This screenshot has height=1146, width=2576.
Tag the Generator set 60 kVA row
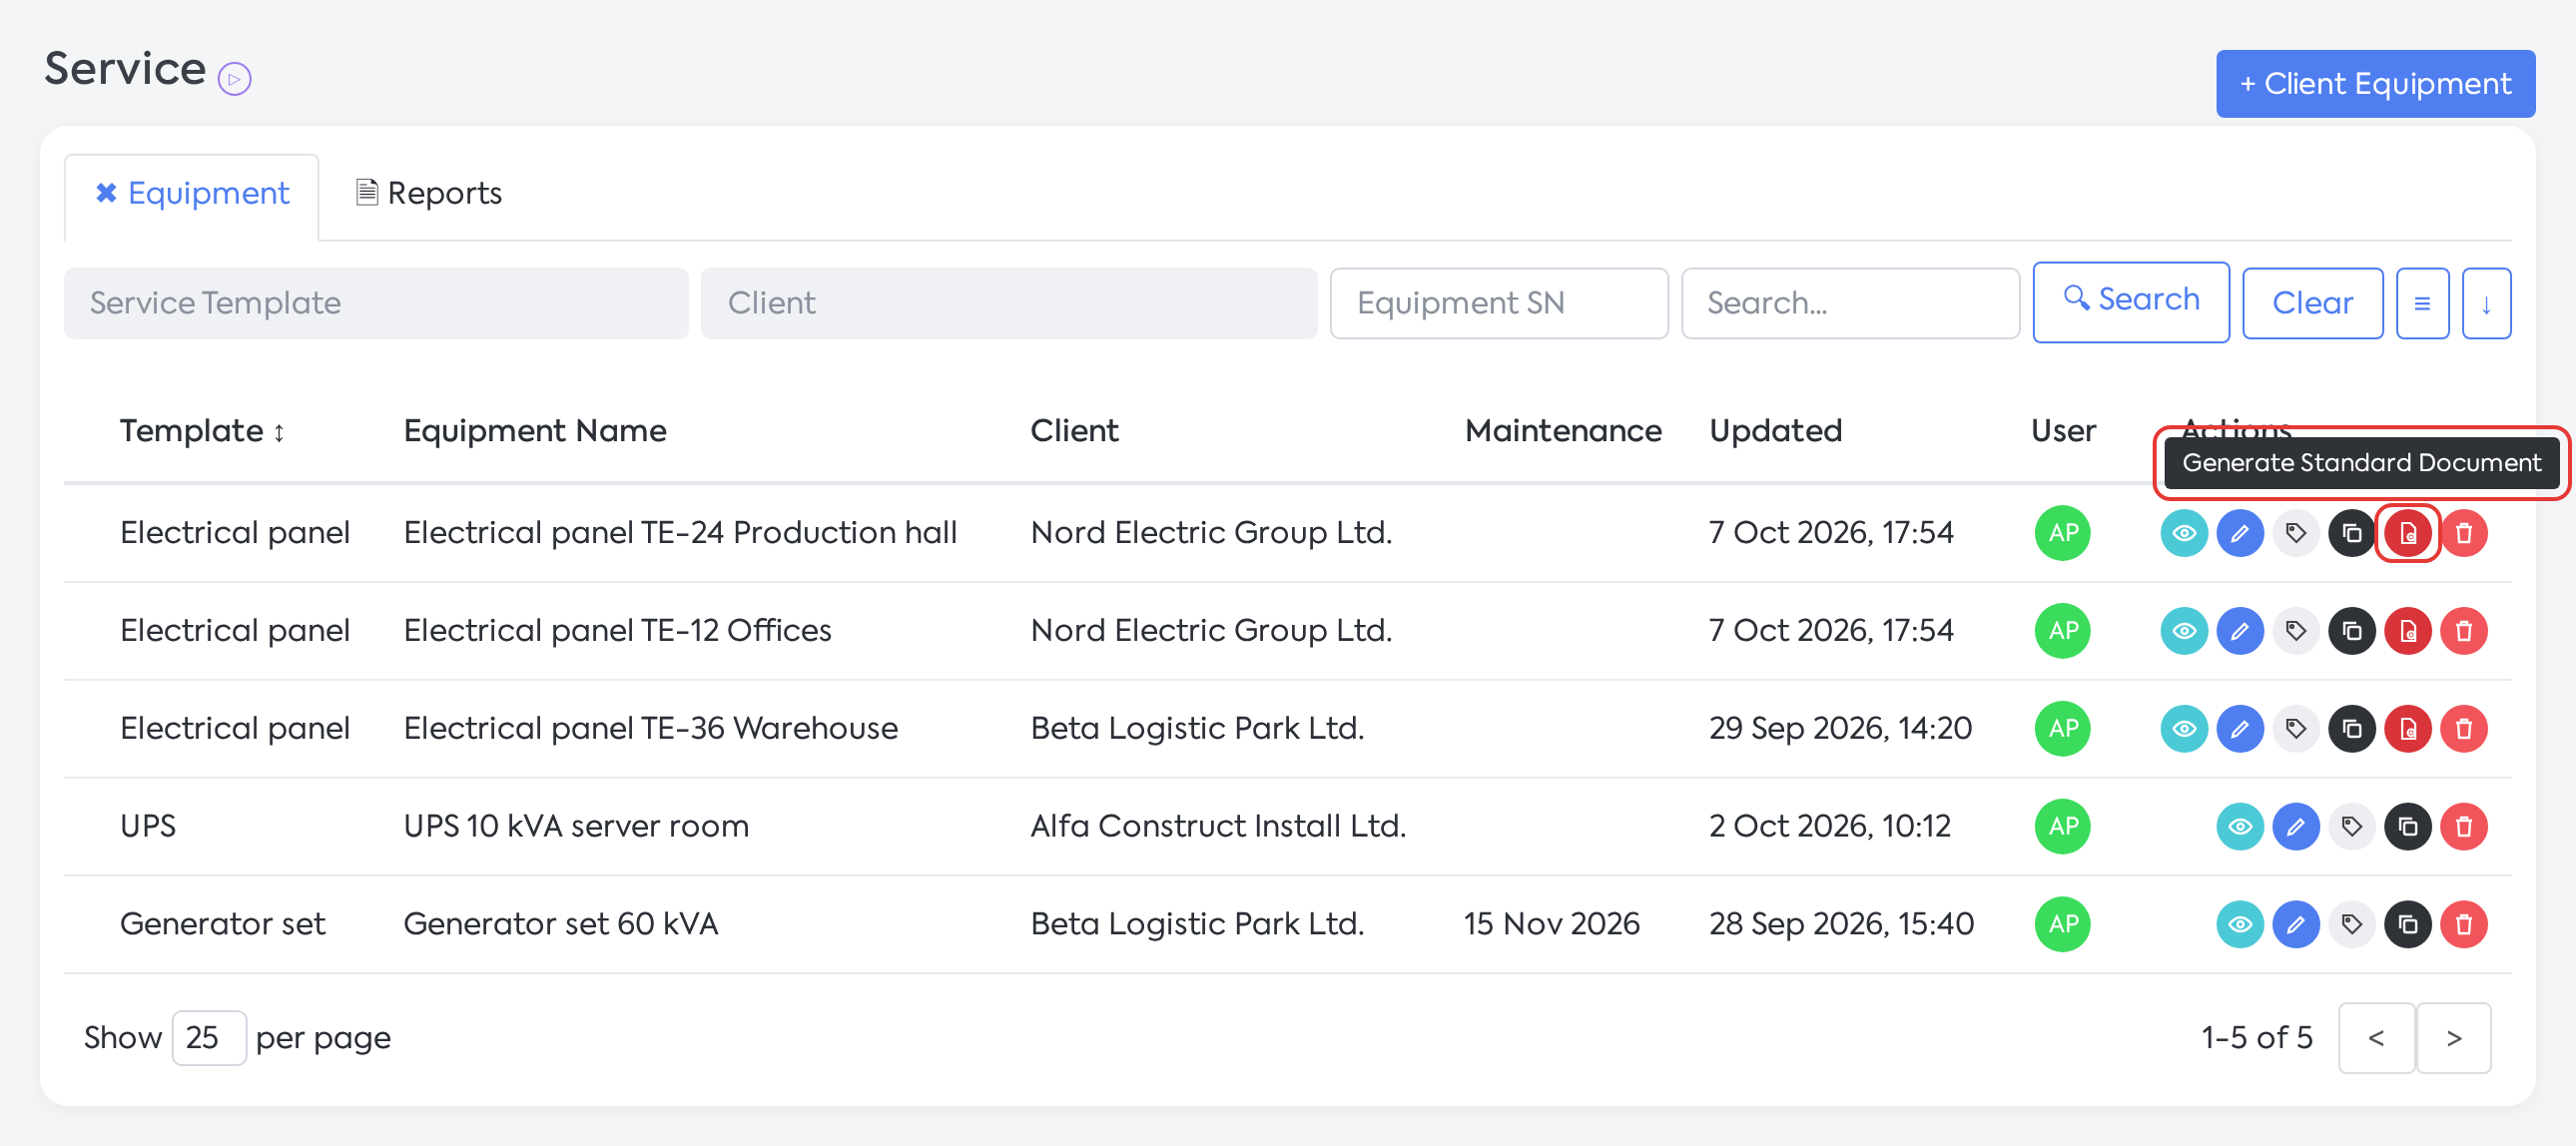[x=2352, y=925]
